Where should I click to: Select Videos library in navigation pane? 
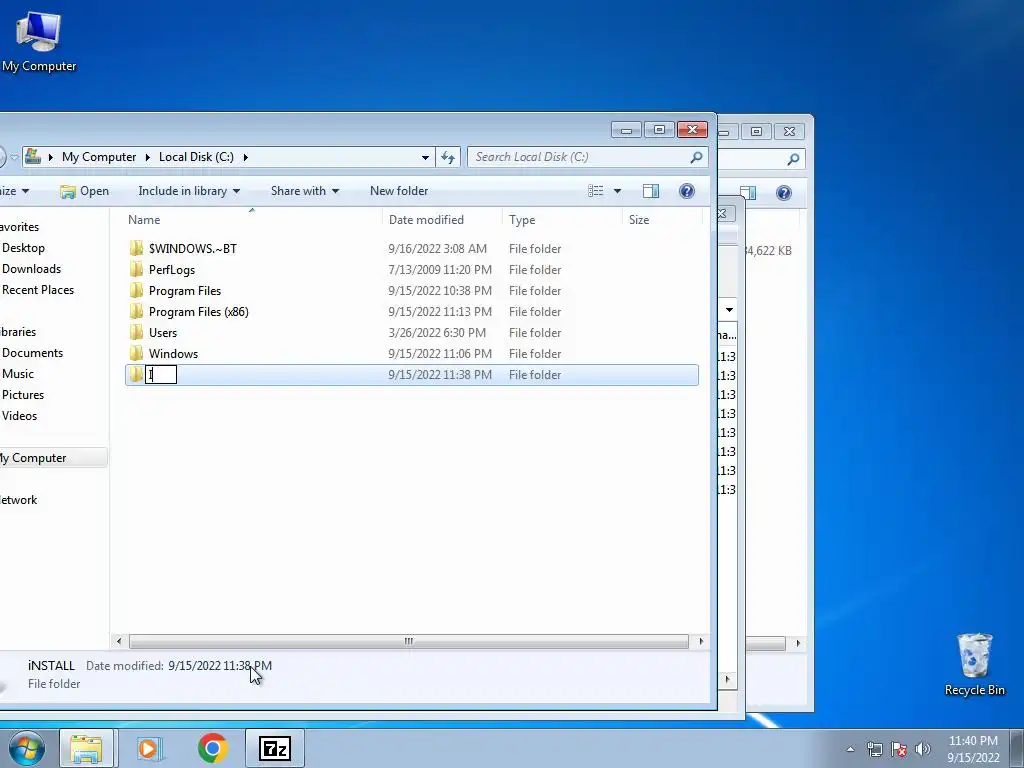(20, 415)
